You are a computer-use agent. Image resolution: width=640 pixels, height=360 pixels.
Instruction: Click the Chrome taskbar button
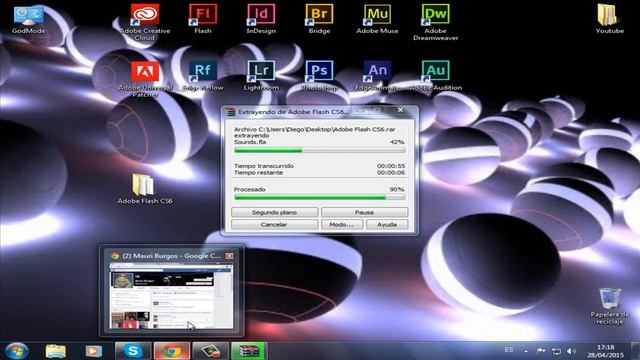coord(172,351)
